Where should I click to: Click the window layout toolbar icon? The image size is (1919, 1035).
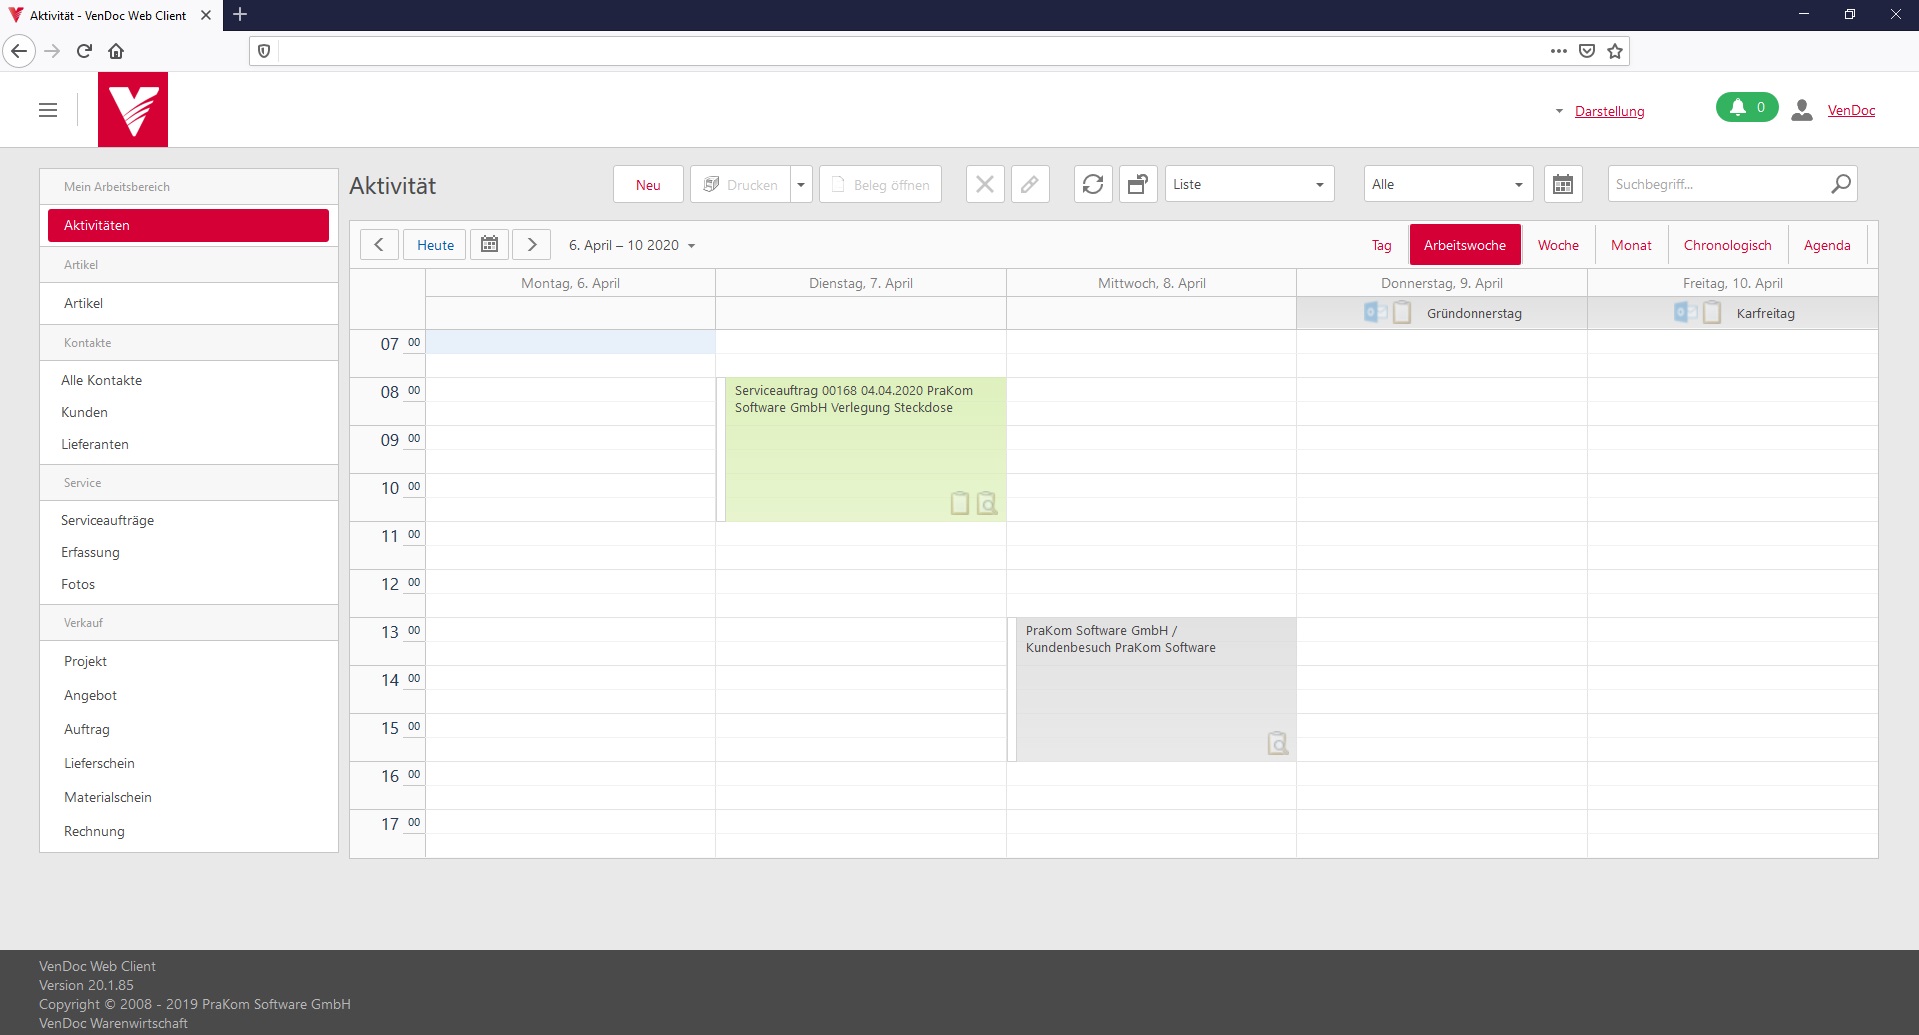click(1137, 185)
